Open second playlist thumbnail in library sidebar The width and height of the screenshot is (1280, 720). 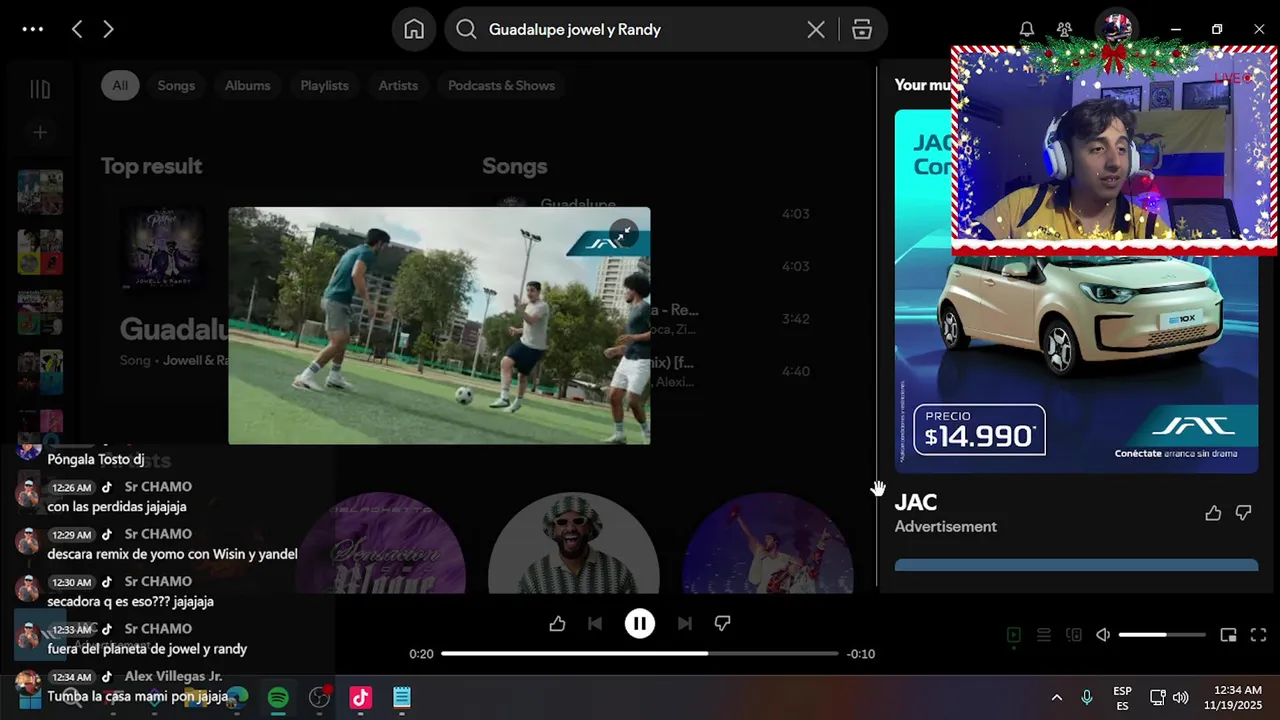[x=40, y=252]
